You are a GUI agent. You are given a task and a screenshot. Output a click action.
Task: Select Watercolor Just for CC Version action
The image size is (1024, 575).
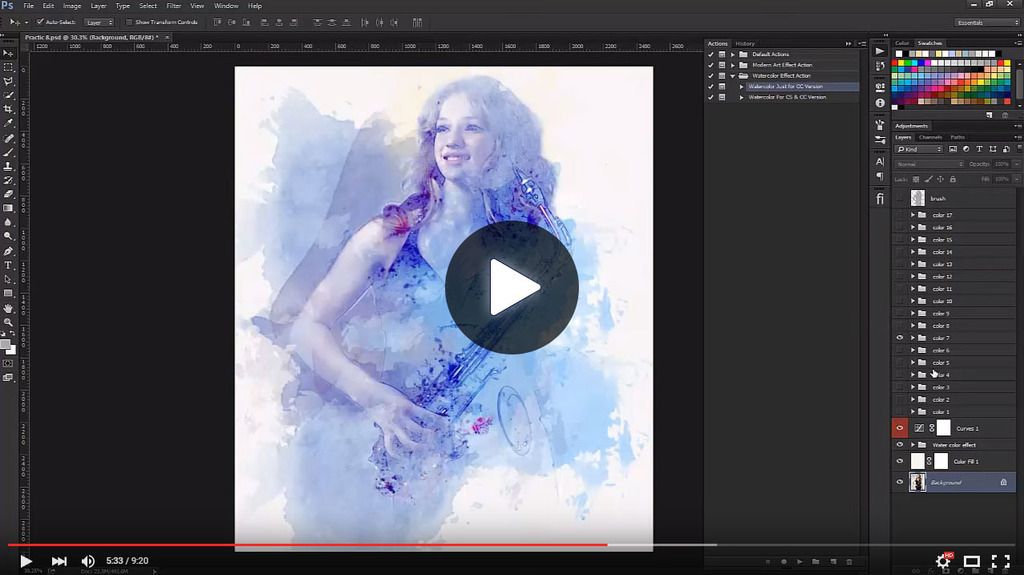786,86
